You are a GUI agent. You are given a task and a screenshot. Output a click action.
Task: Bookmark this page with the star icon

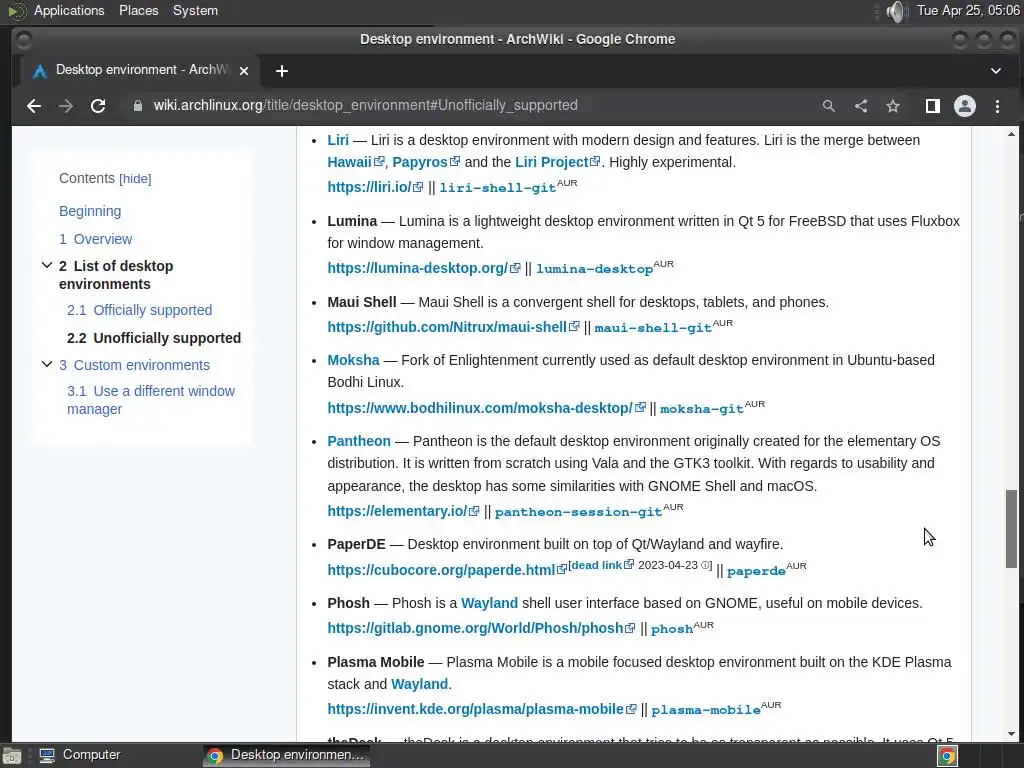893,106
